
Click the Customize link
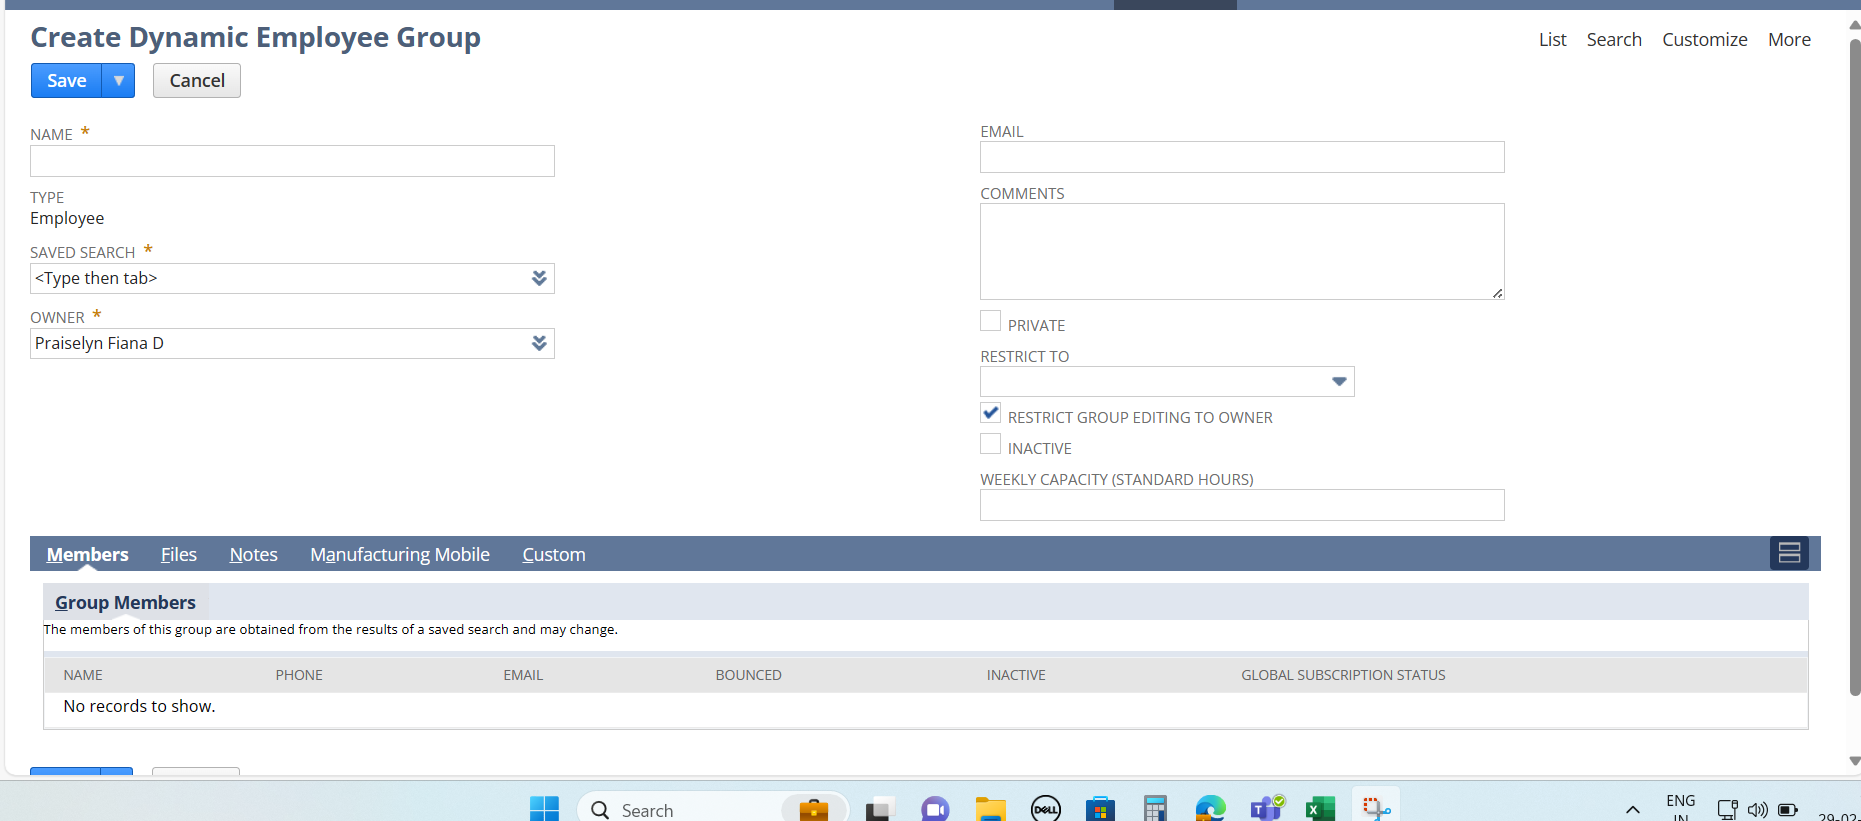click(1704, 39)
